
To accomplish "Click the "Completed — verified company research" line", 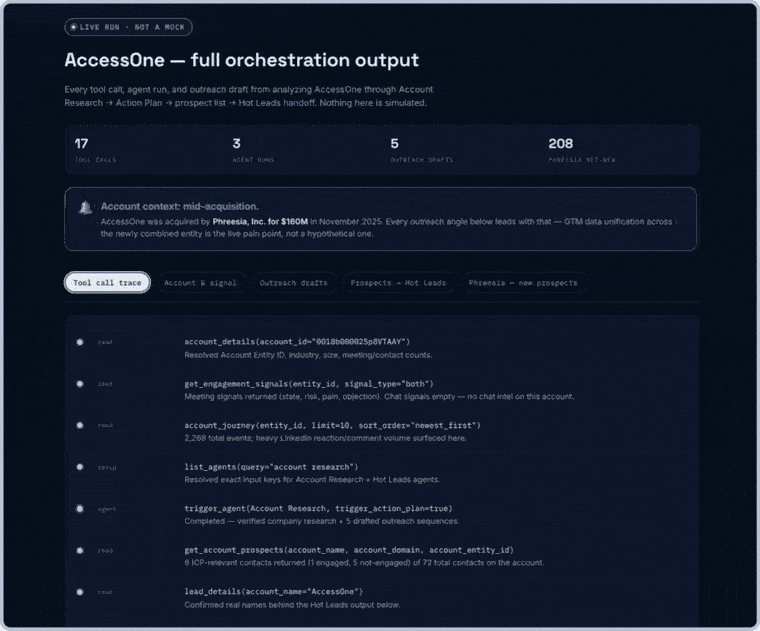I will (x=322, y=521).
